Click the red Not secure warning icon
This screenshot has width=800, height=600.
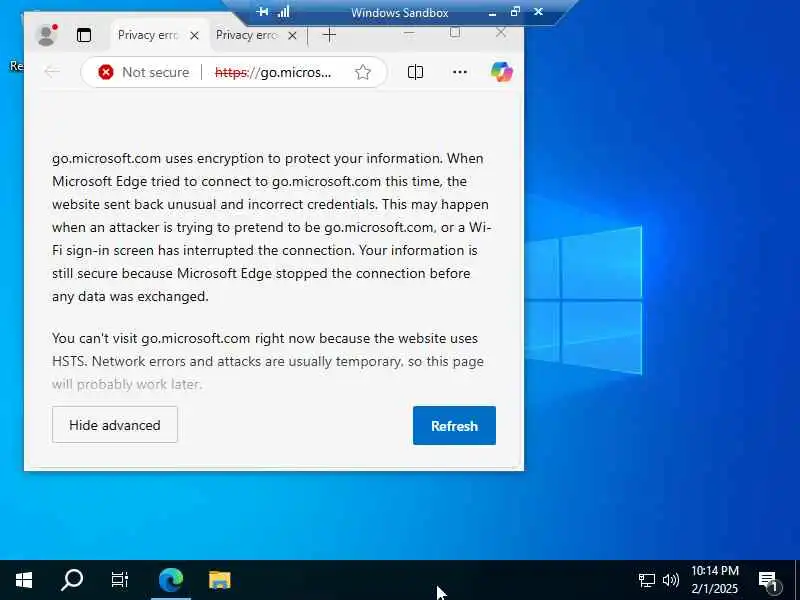(x=106, y=72)
